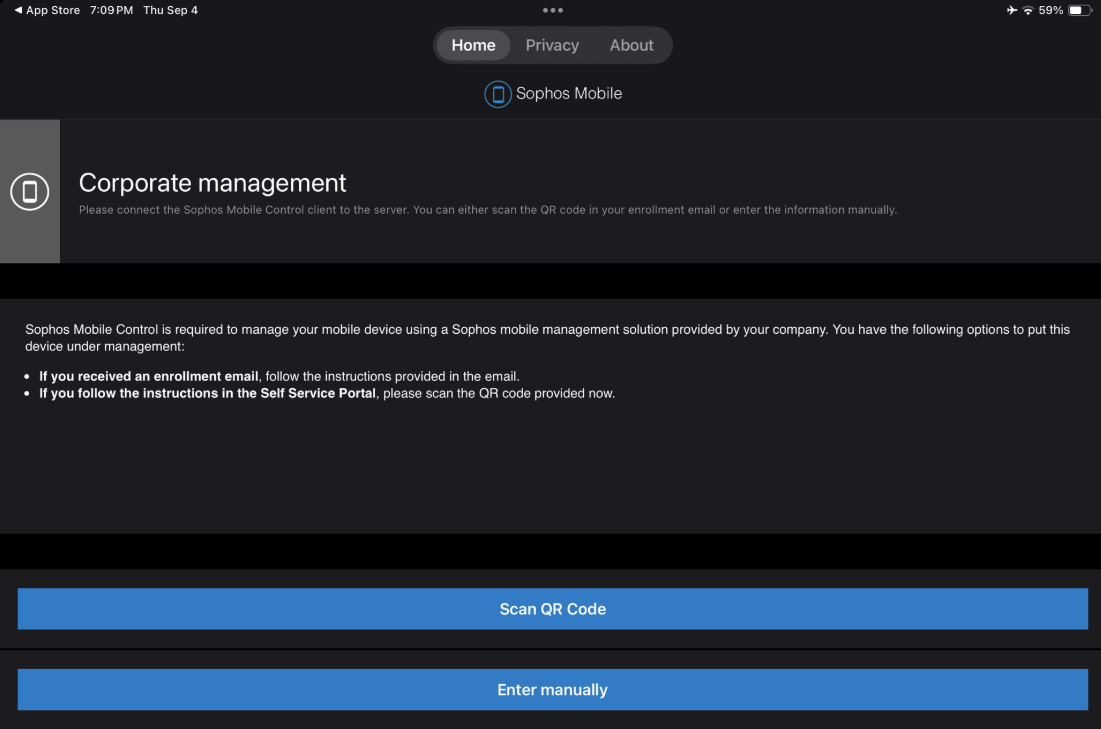Tap the Sophos Mobile logo icon

[498, 94]
